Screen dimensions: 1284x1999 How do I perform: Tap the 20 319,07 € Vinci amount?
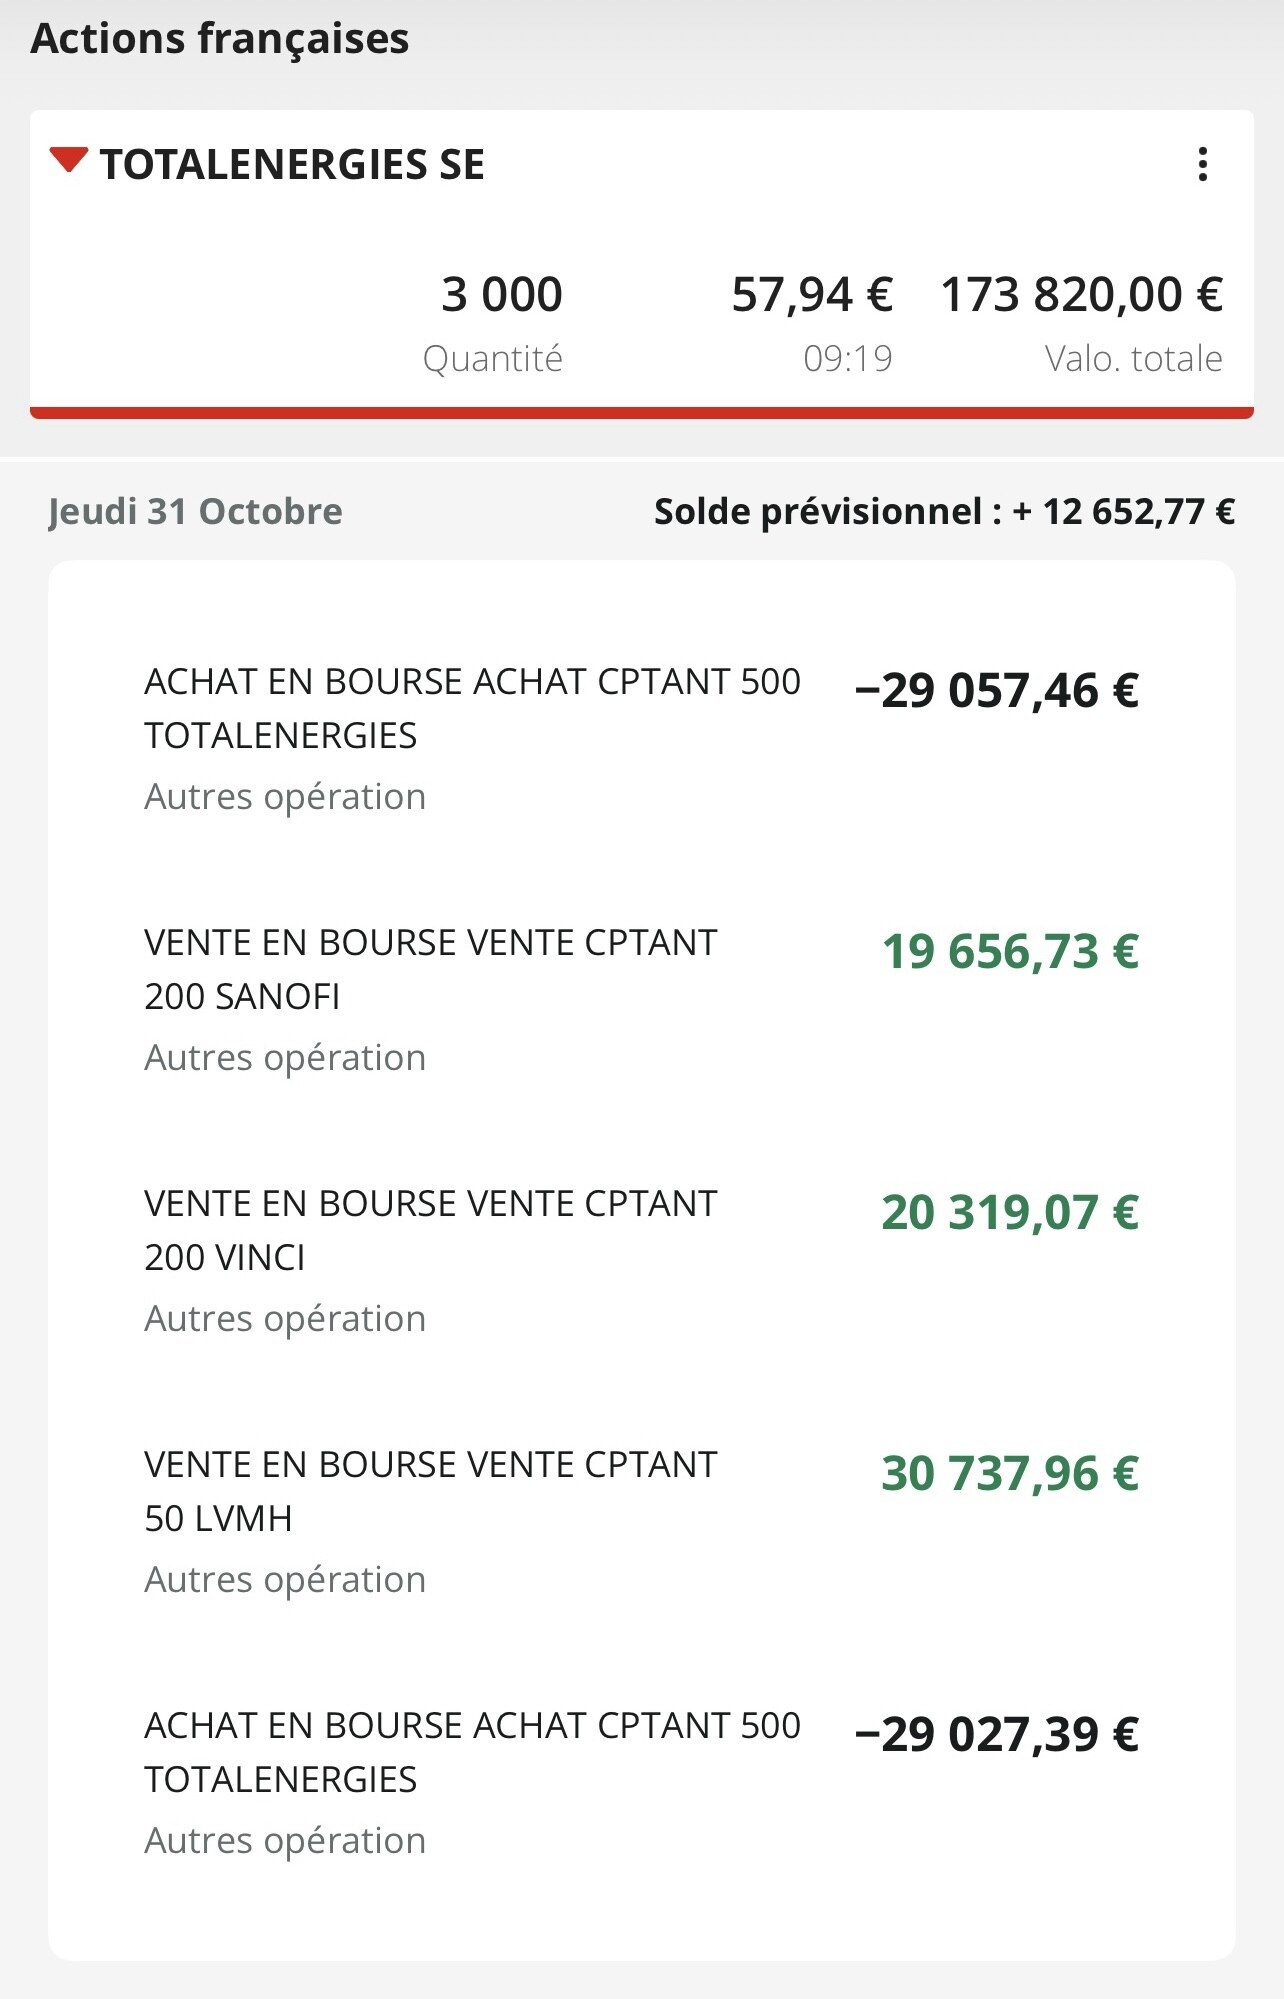1010,1213
